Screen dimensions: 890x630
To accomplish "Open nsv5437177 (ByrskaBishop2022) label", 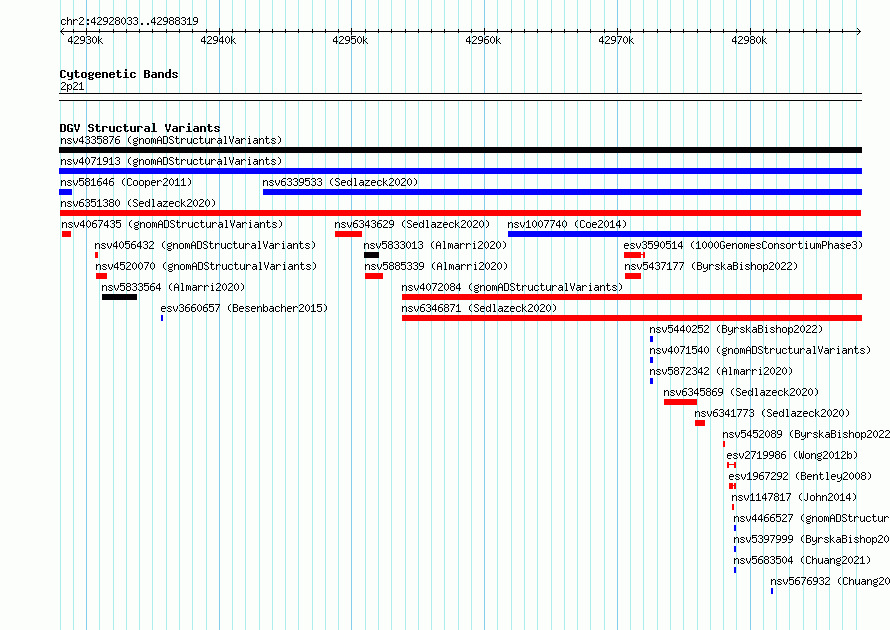I will coord(711,266).
